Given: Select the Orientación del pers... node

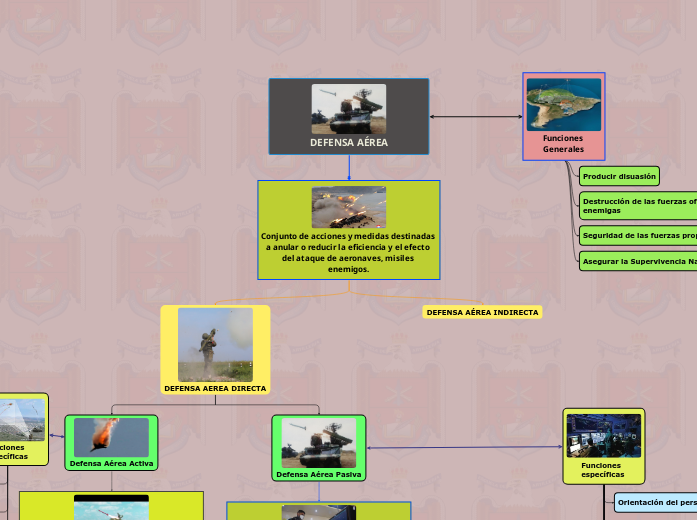Looking at the screenshot, I should 656,502.
